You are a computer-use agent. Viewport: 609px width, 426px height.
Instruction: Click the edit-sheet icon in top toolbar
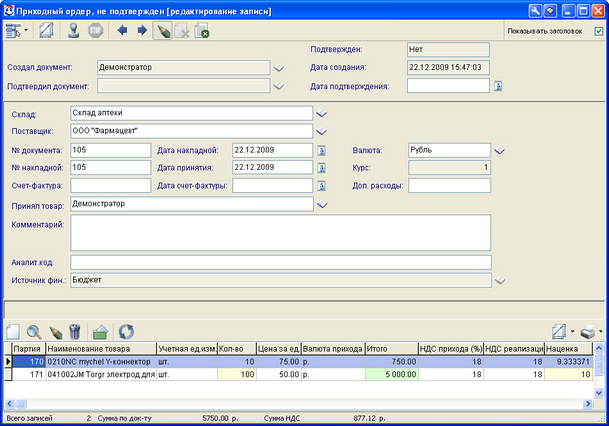[x=47, y=30]
